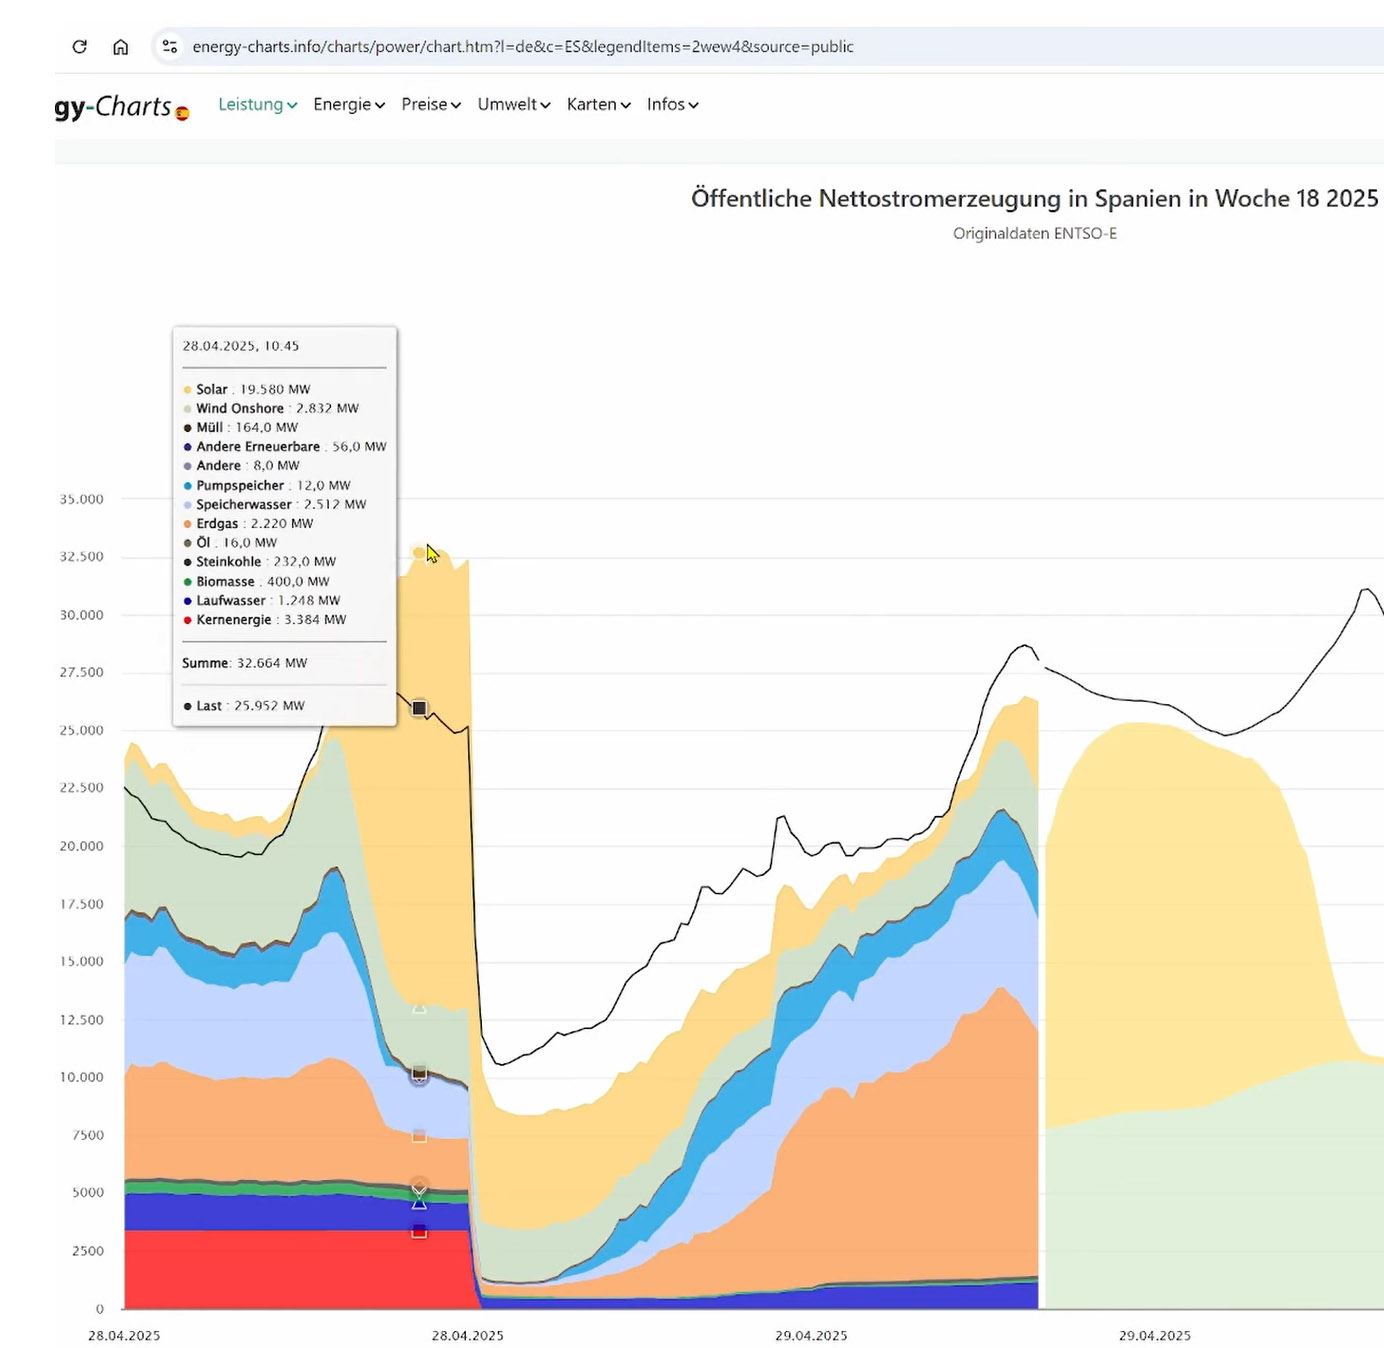Click the Energy-Charts logo

(113, 106)
